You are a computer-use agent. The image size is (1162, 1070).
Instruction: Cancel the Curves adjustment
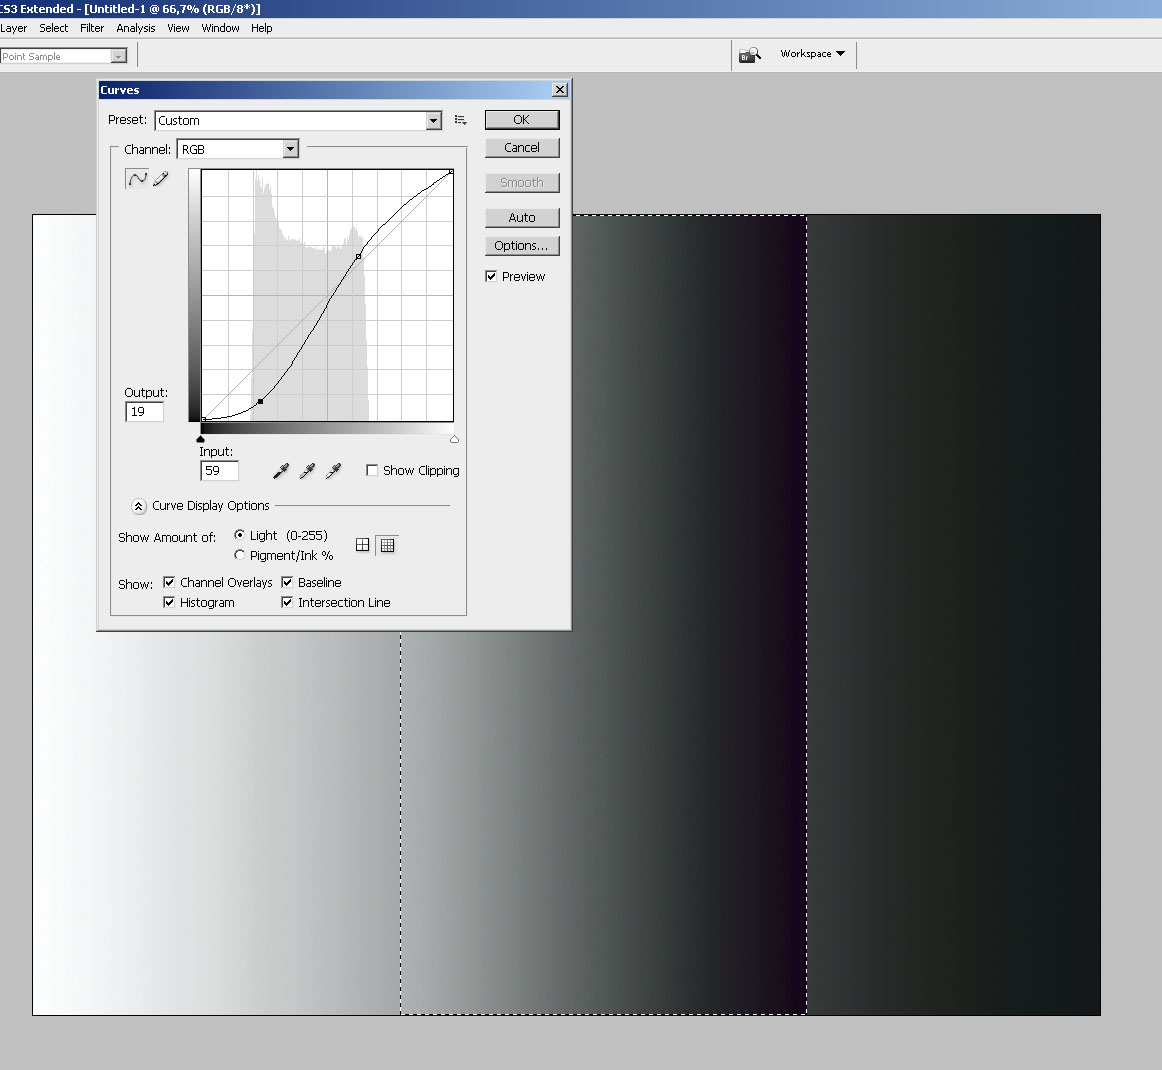point(522,147)
